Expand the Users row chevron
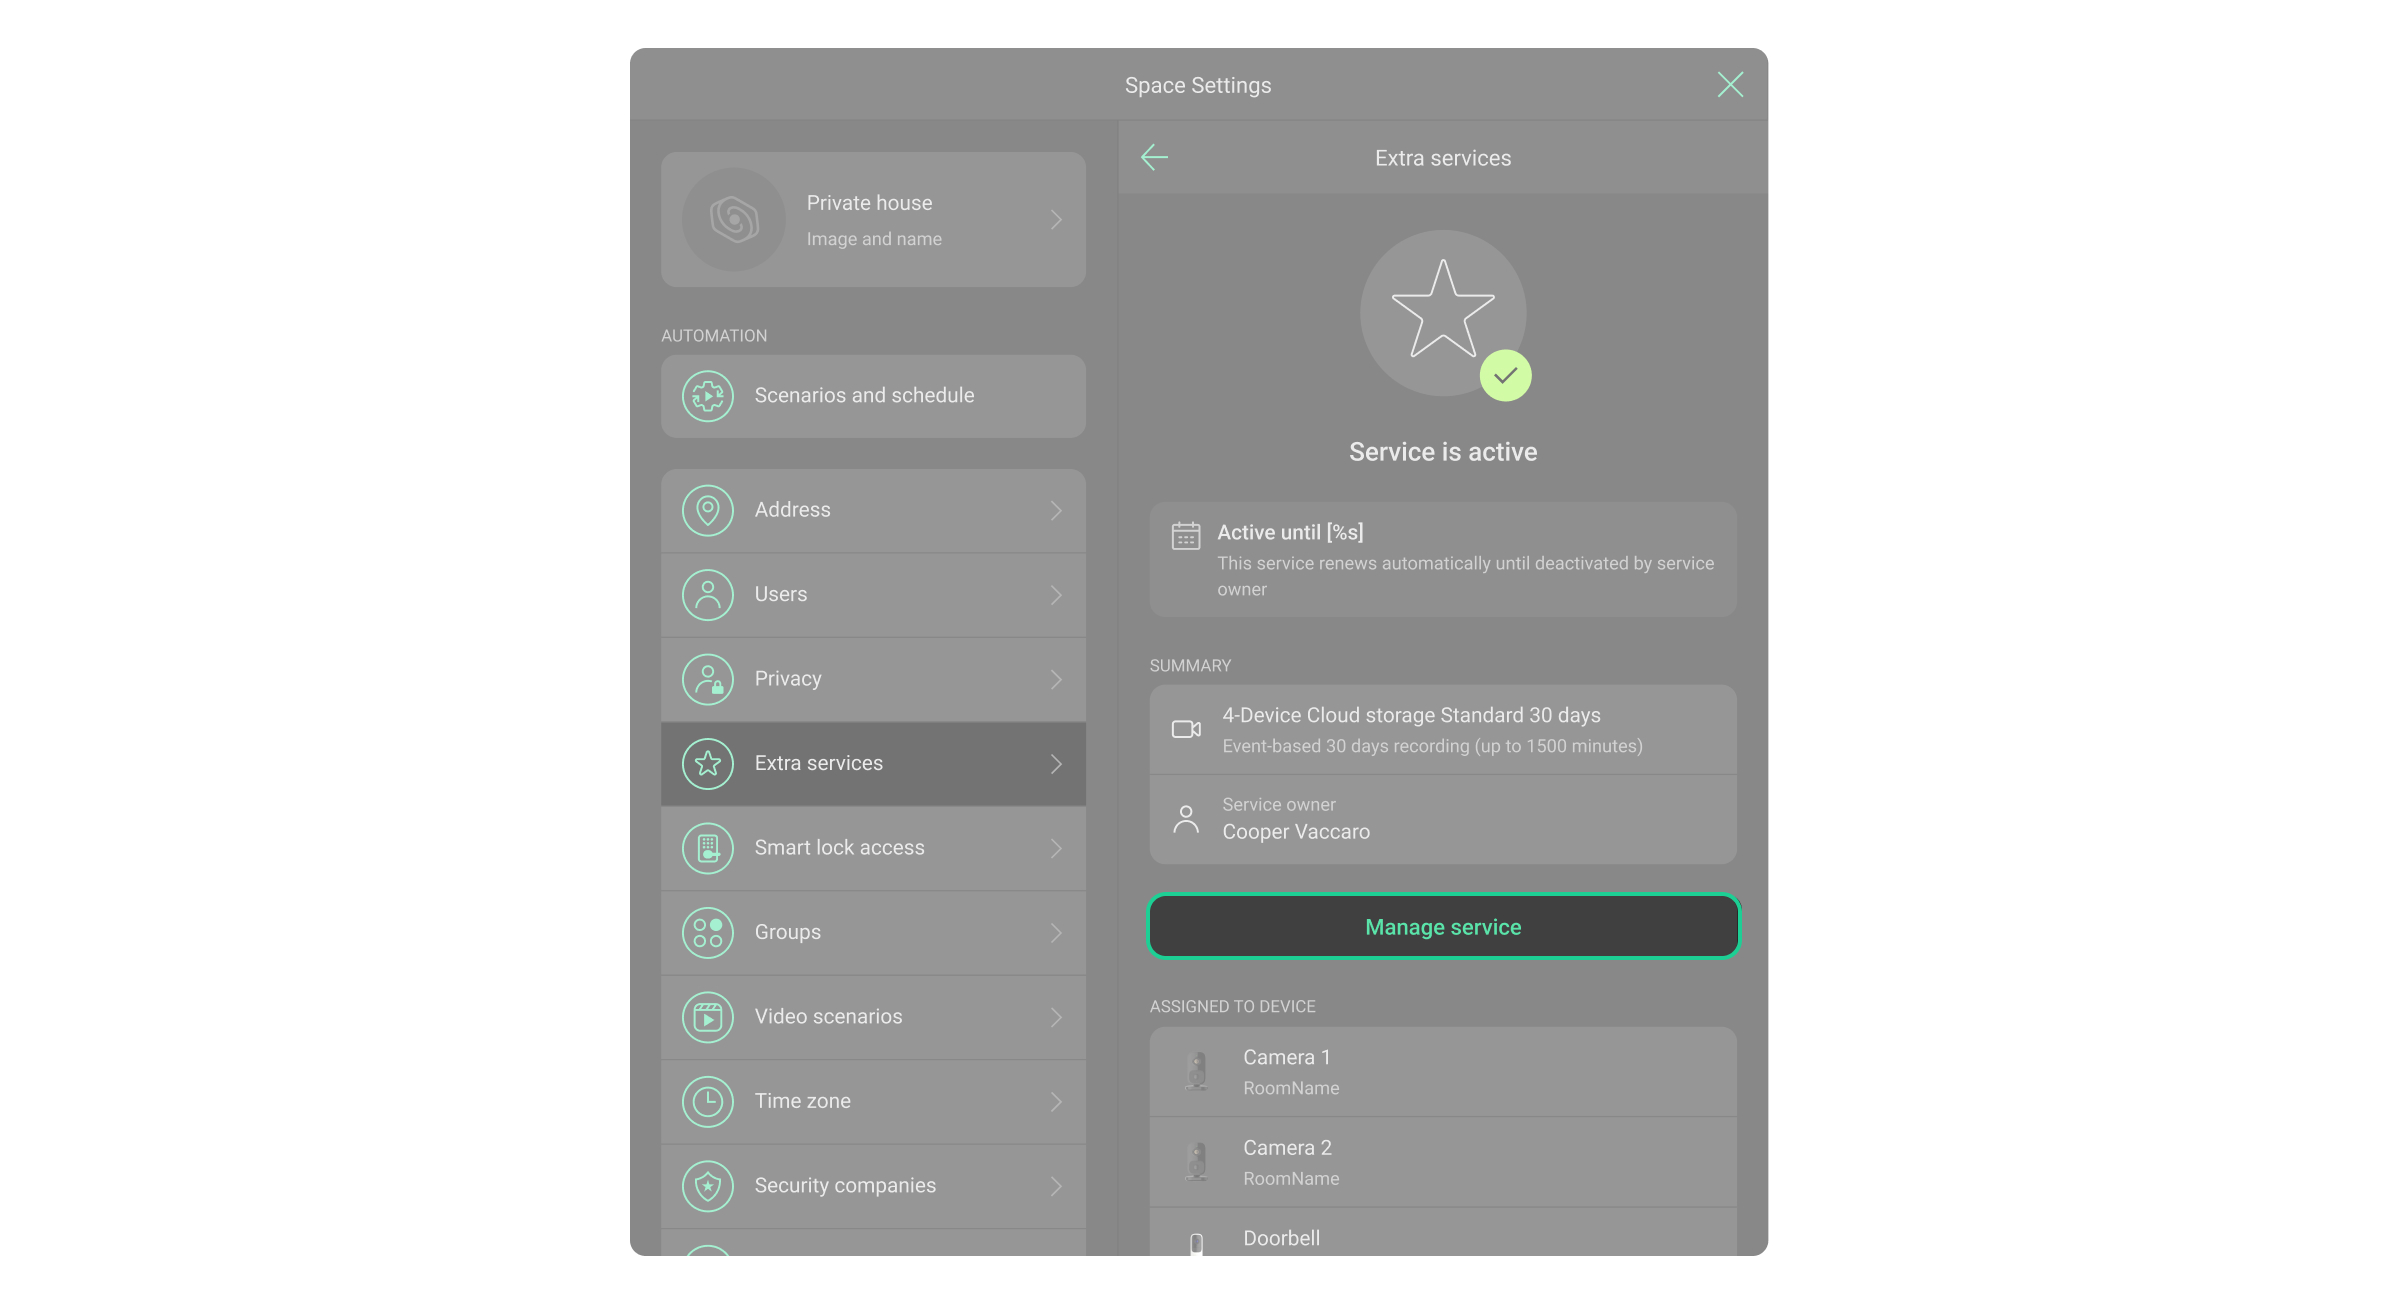The width and height of the screenshot is (2400, 1304). click(1056, 595)
